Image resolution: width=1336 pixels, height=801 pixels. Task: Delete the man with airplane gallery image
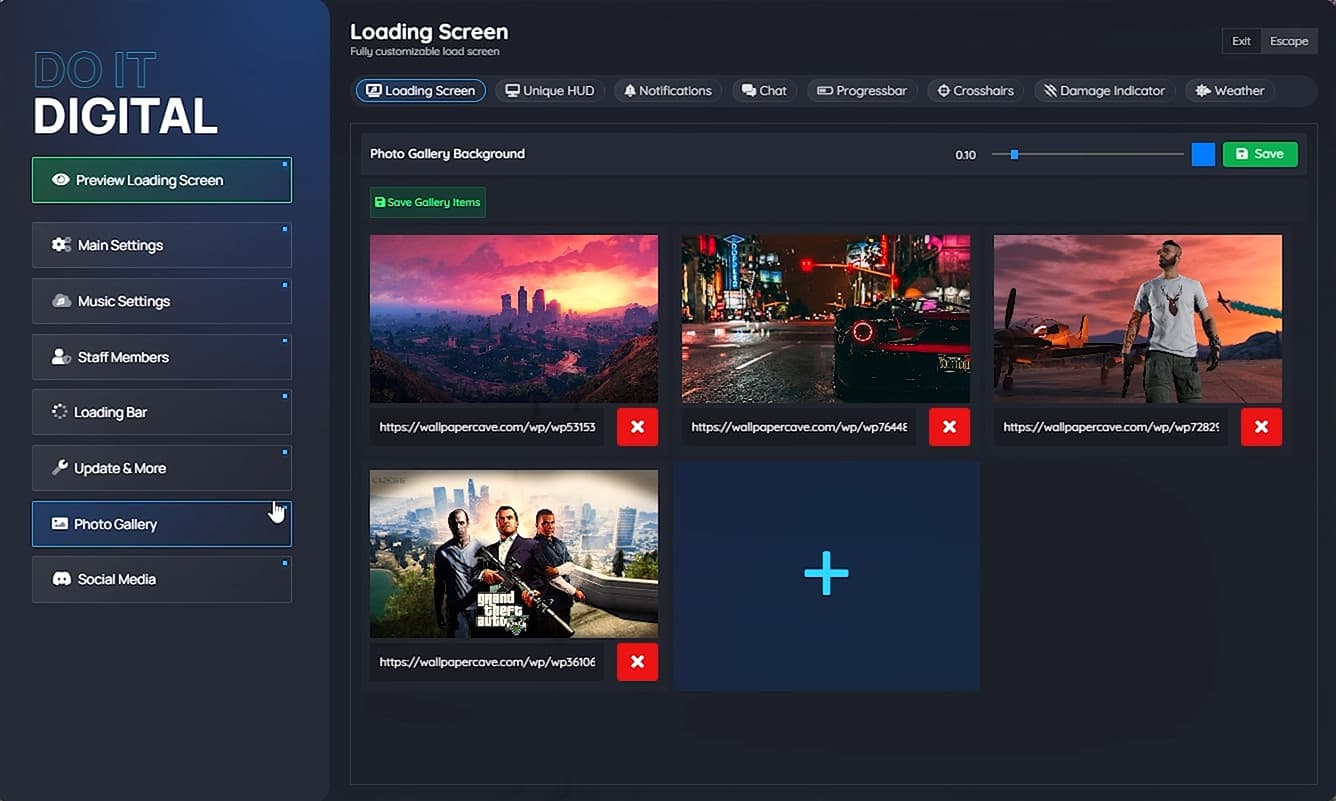(1261, 427)
